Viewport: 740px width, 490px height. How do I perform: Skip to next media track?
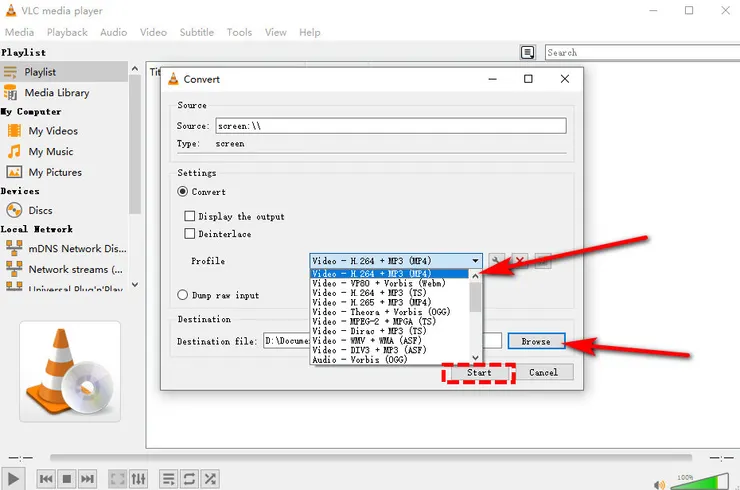87,479
